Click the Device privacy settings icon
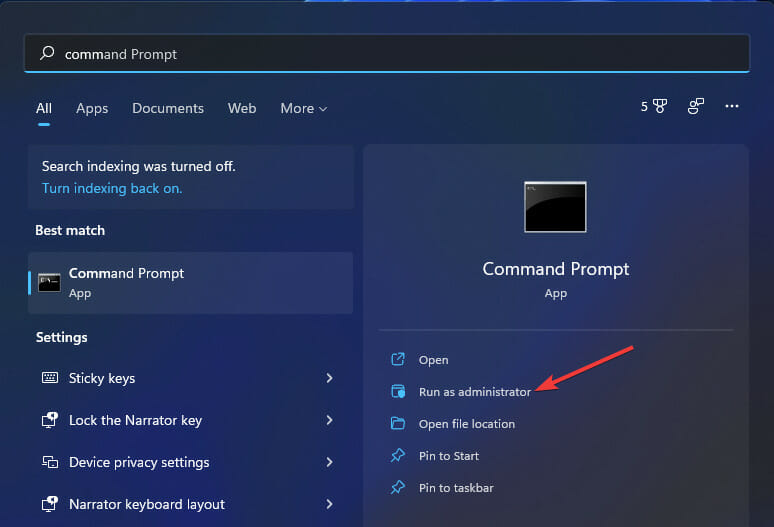This screenshot has width=774, height=527. click(50, 462)
